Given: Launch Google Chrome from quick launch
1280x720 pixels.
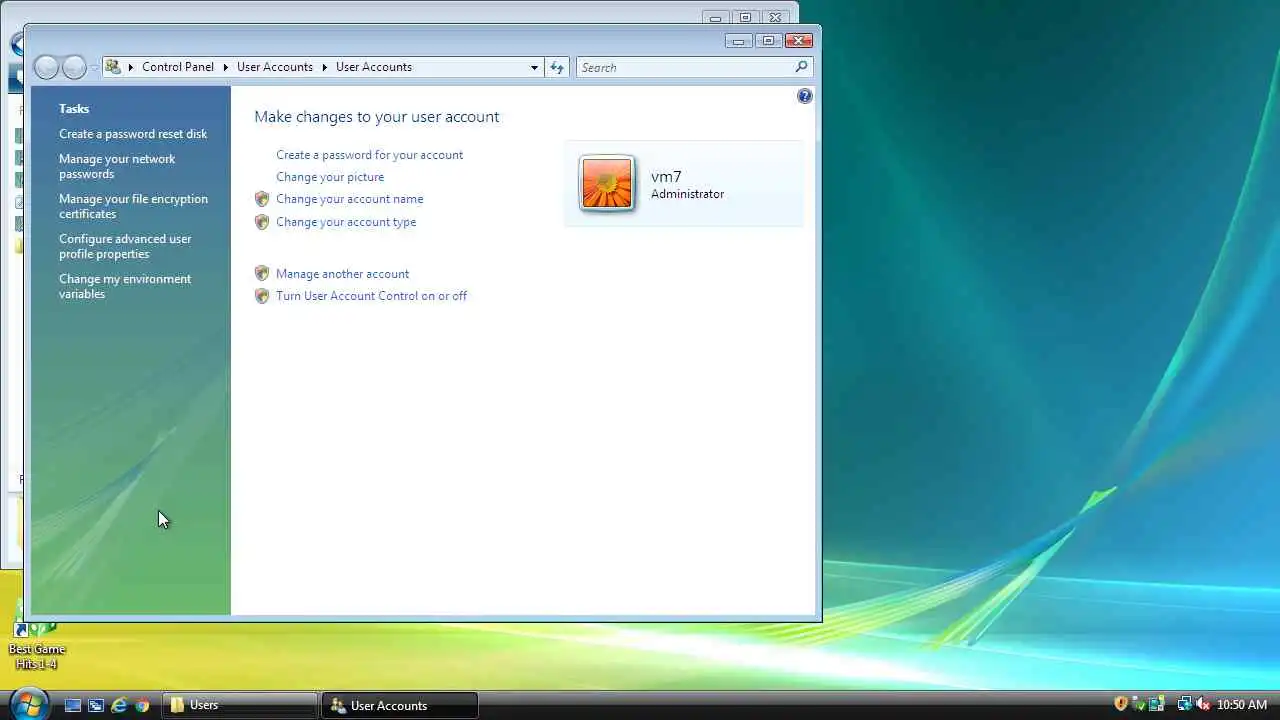Looking at the screenshot, I should 142,705.
